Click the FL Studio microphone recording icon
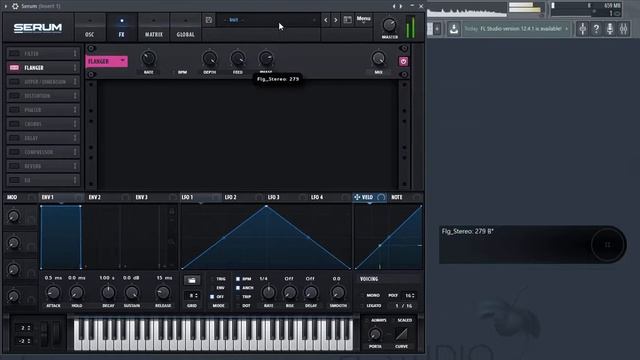This screenshot has width=640, height=360. point(610,29)
